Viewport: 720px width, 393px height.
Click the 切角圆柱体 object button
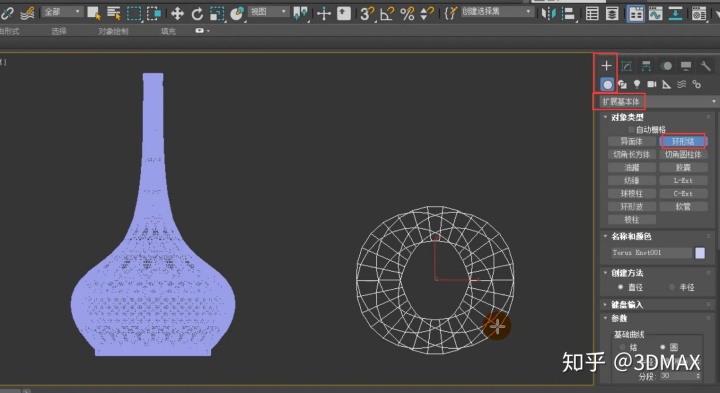click(683, 155)
